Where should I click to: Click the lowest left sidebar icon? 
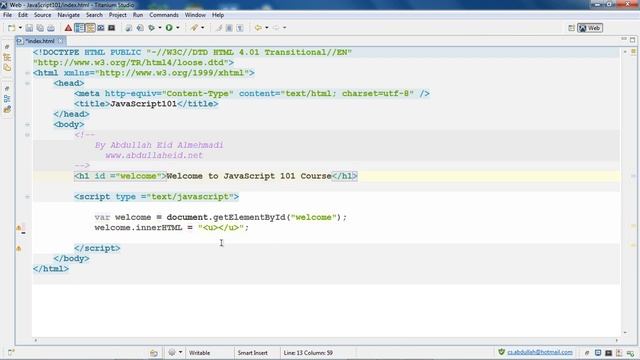tap(7, 109)
